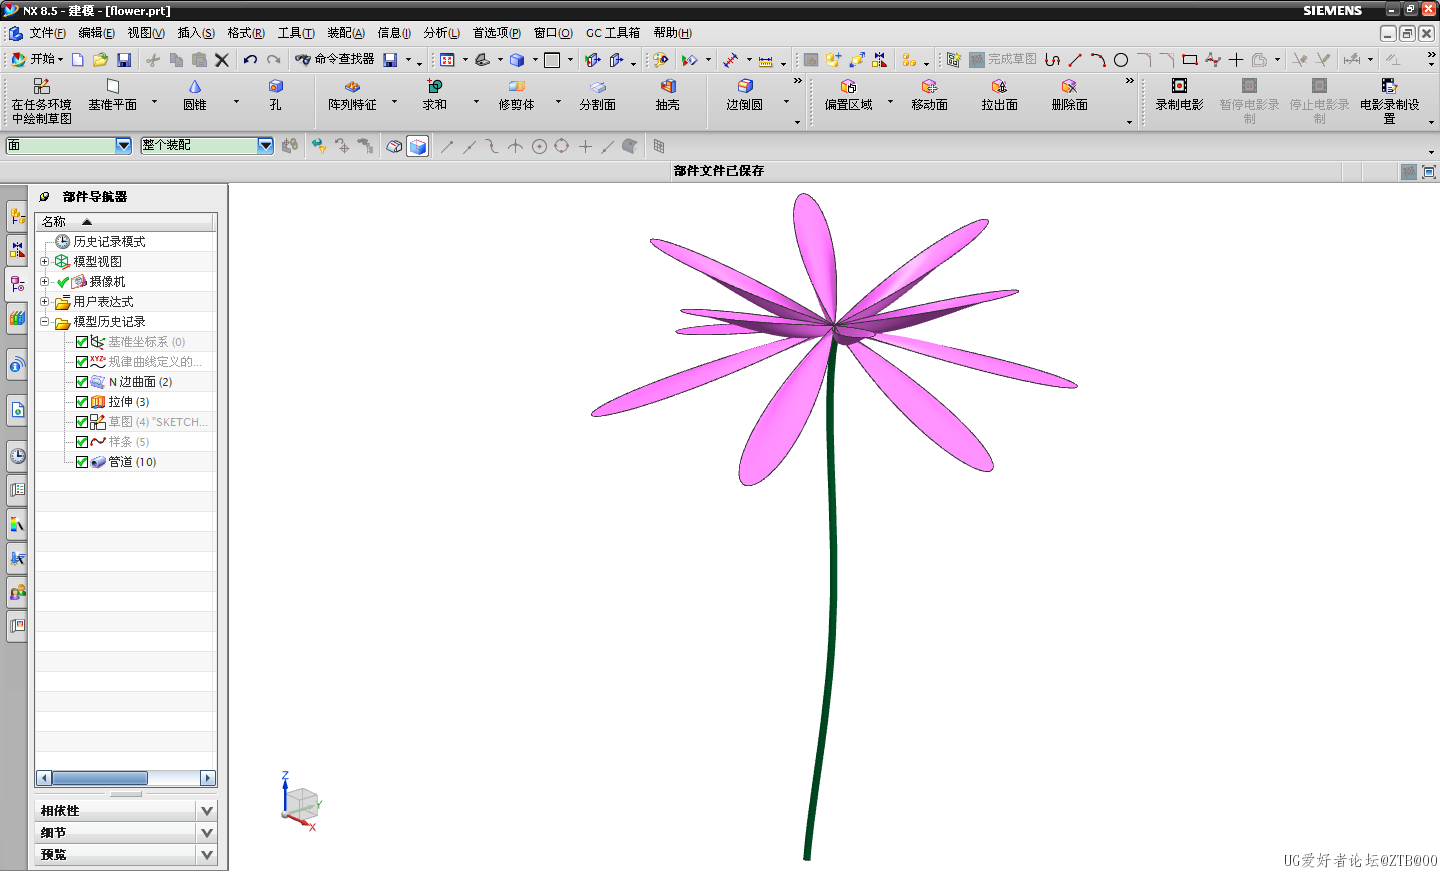Select the Offset Region (偏置区域) tool
Image resolution: width=1440 pixels, height=872 pixels.
848,96
